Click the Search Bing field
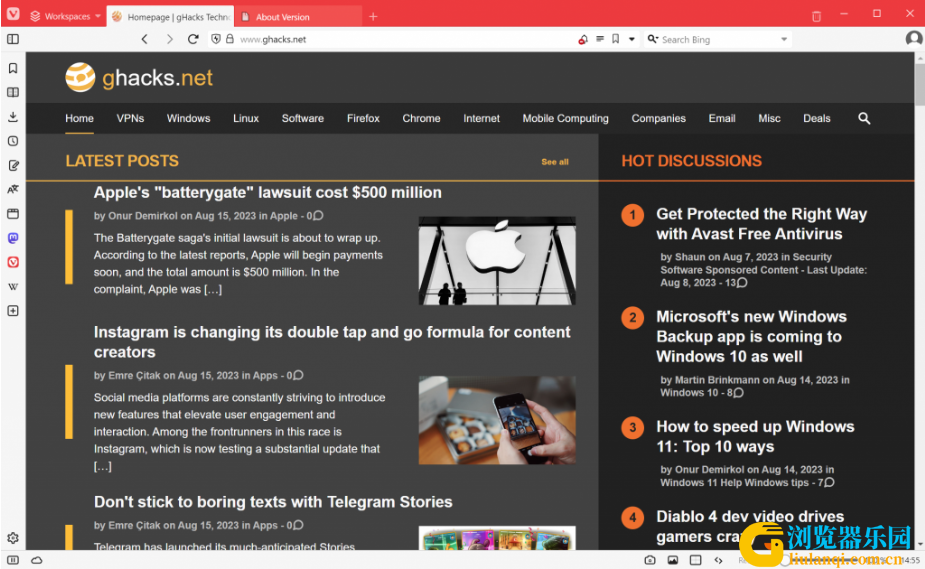 tap(719, 40)
